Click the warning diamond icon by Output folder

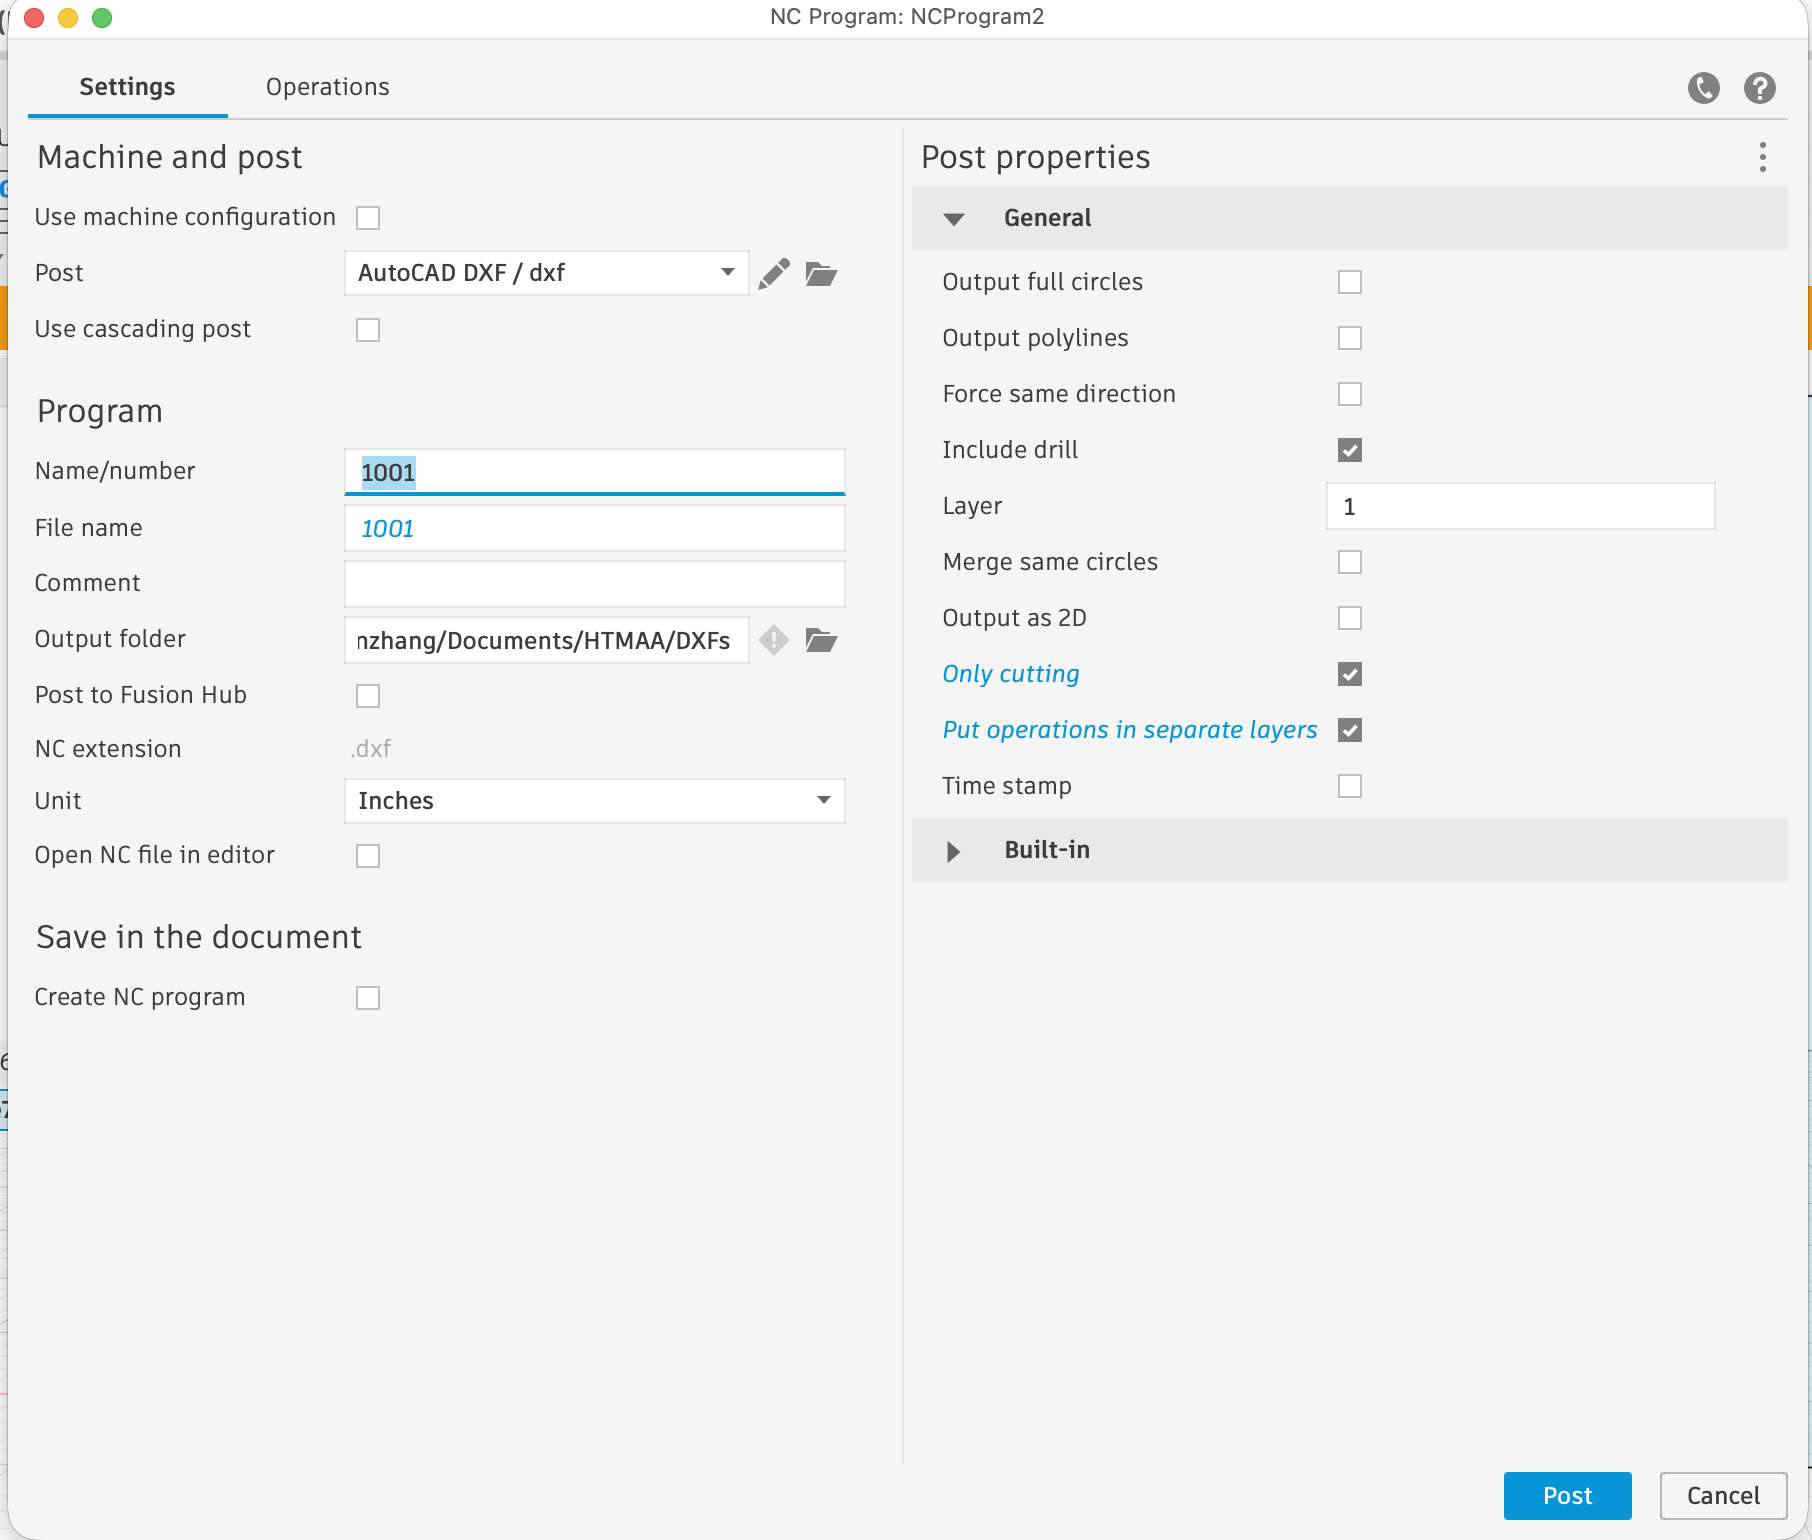[x=774, y=640]
